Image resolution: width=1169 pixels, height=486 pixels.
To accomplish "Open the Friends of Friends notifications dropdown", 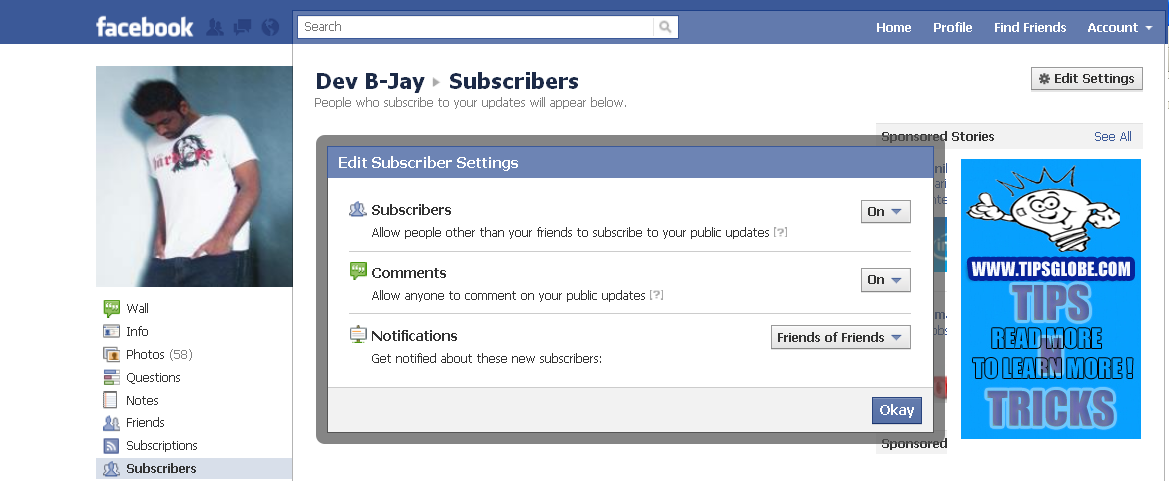I will tap(841, 337).
